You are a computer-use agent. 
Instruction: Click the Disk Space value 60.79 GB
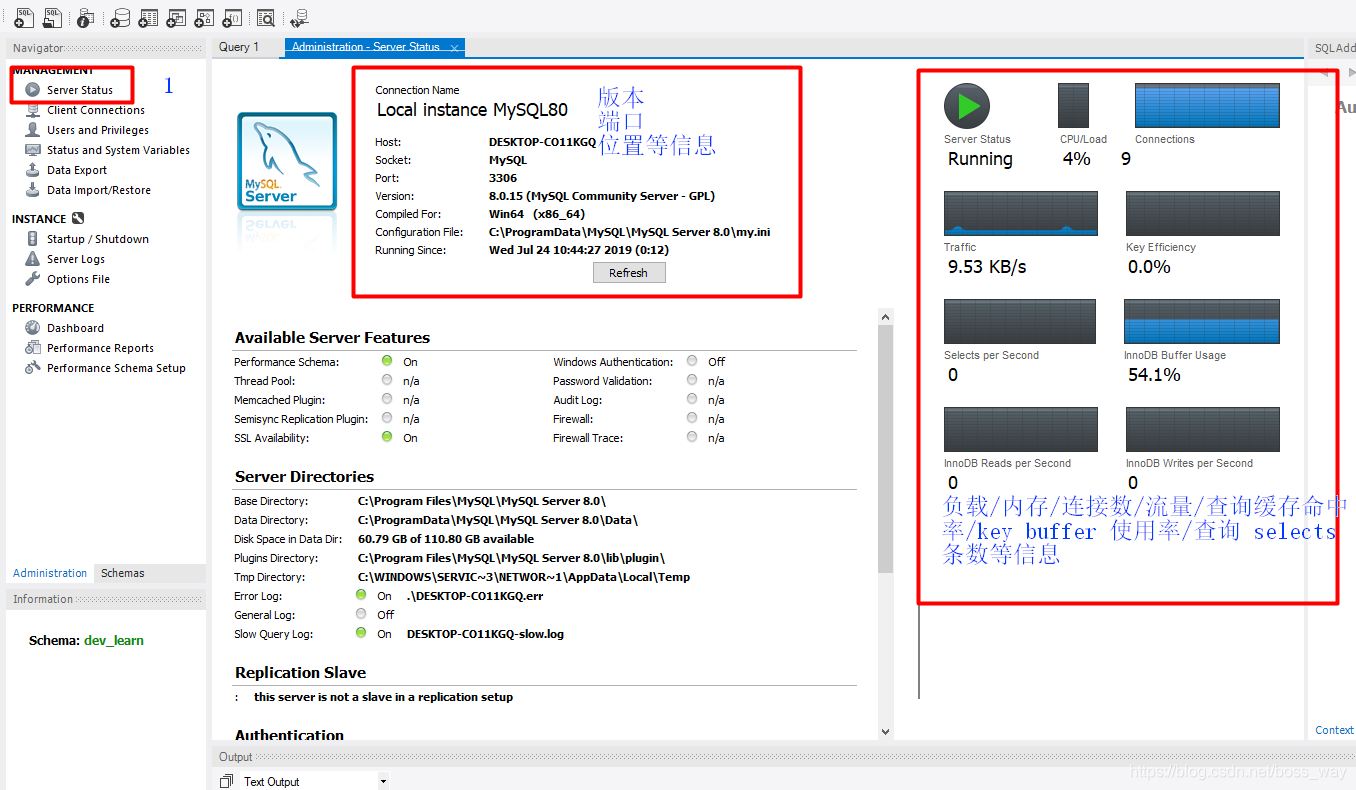[446, 539]
